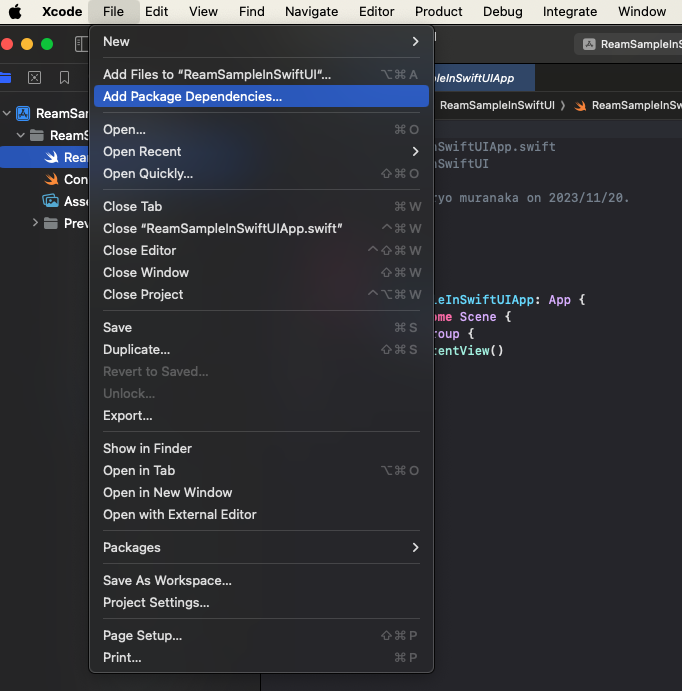Switch to the ReamSampleInSwiftUIApp editor tab
Image resolution: width=682 pixels, height=691 pixels.
point(480,78)
